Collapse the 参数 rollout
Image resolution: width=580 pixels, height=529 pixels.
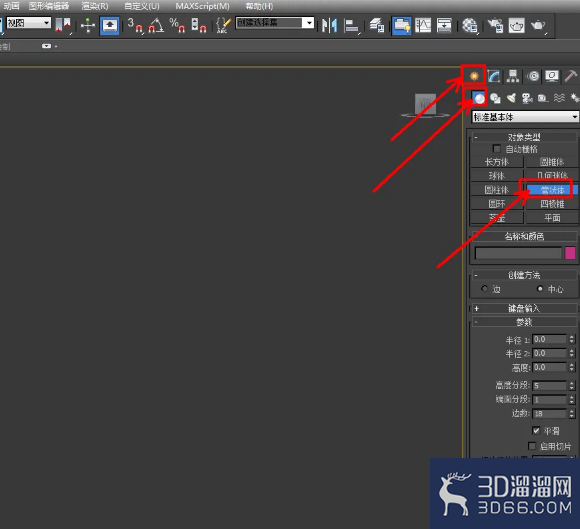click(524, 322)
